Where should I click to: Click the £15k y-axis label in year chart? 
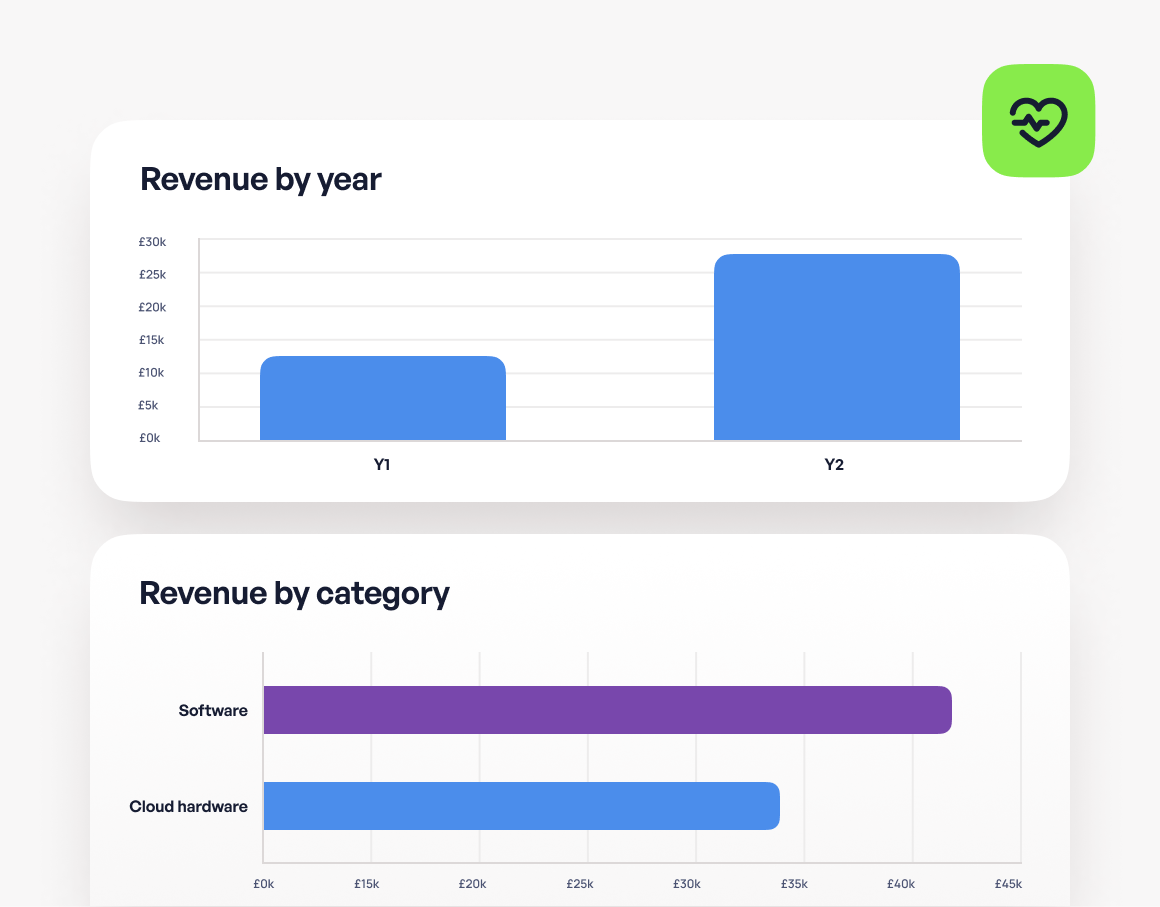pyautogui.click(x=152, y=340)
